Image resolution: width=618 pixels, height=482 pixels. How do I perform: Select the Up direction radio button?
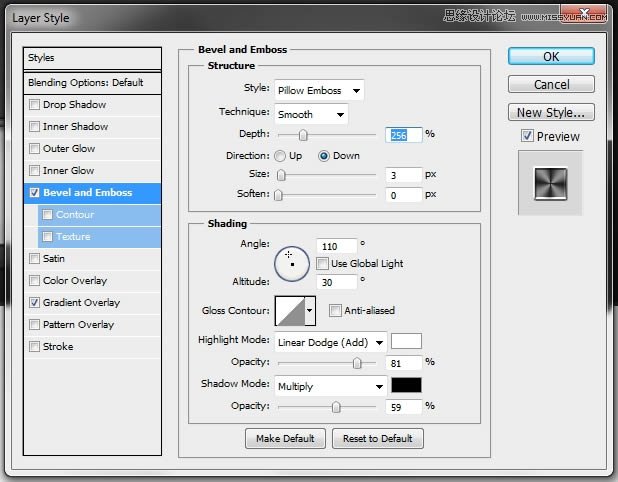(x=280, y=156)
